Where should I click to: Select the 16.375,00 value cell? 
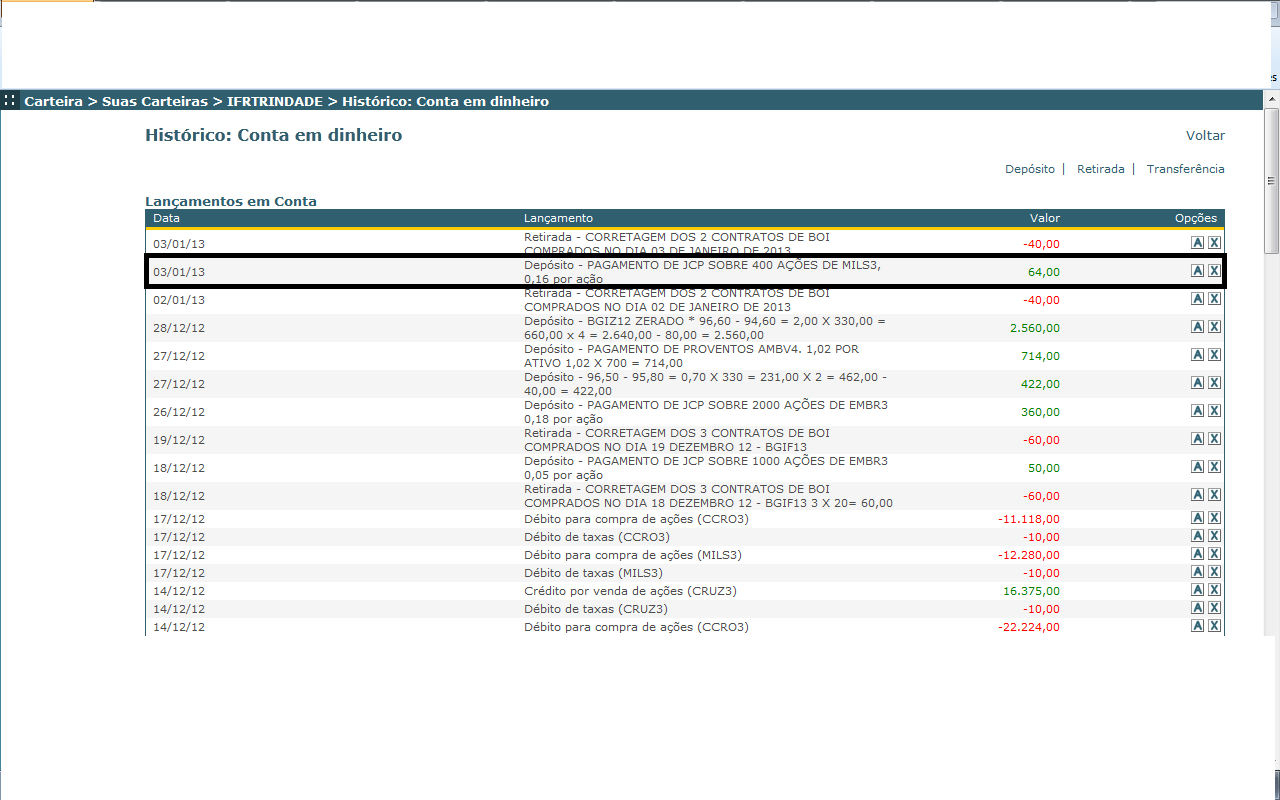click(x=1031, y=591)
